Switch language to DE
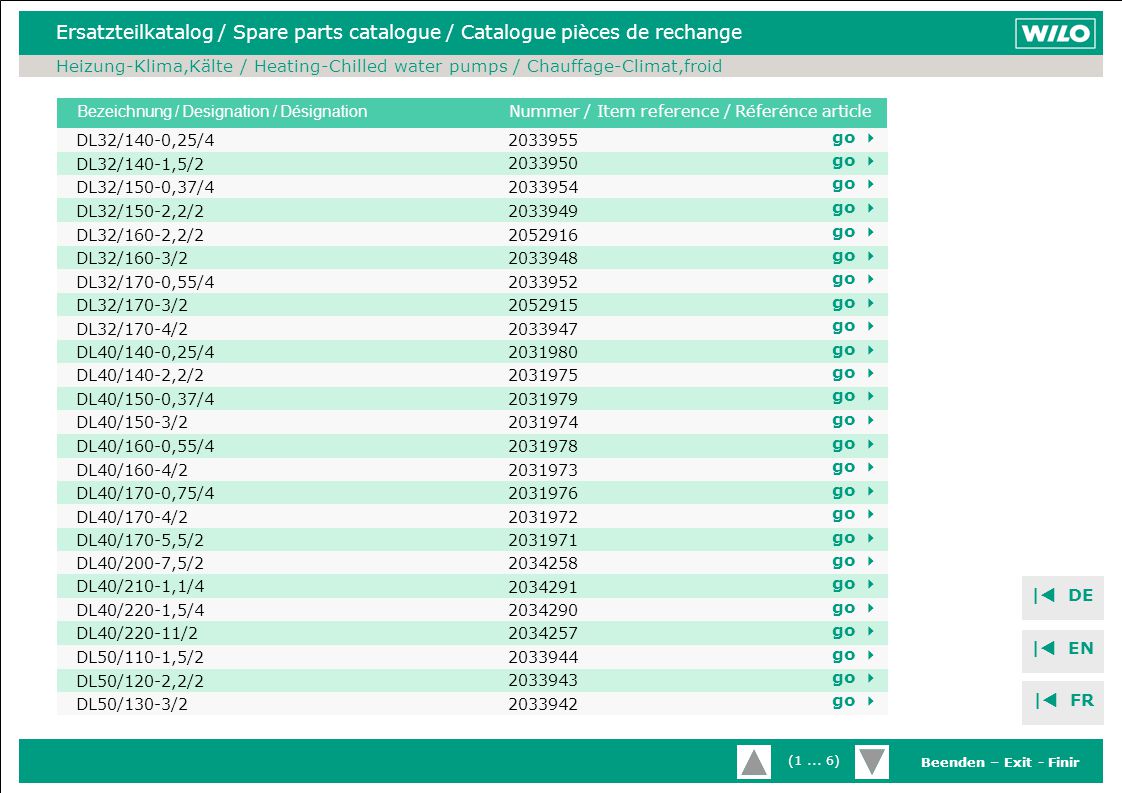The width and height of the screenshot is (1122, 793). click(x=1063, y=596)
